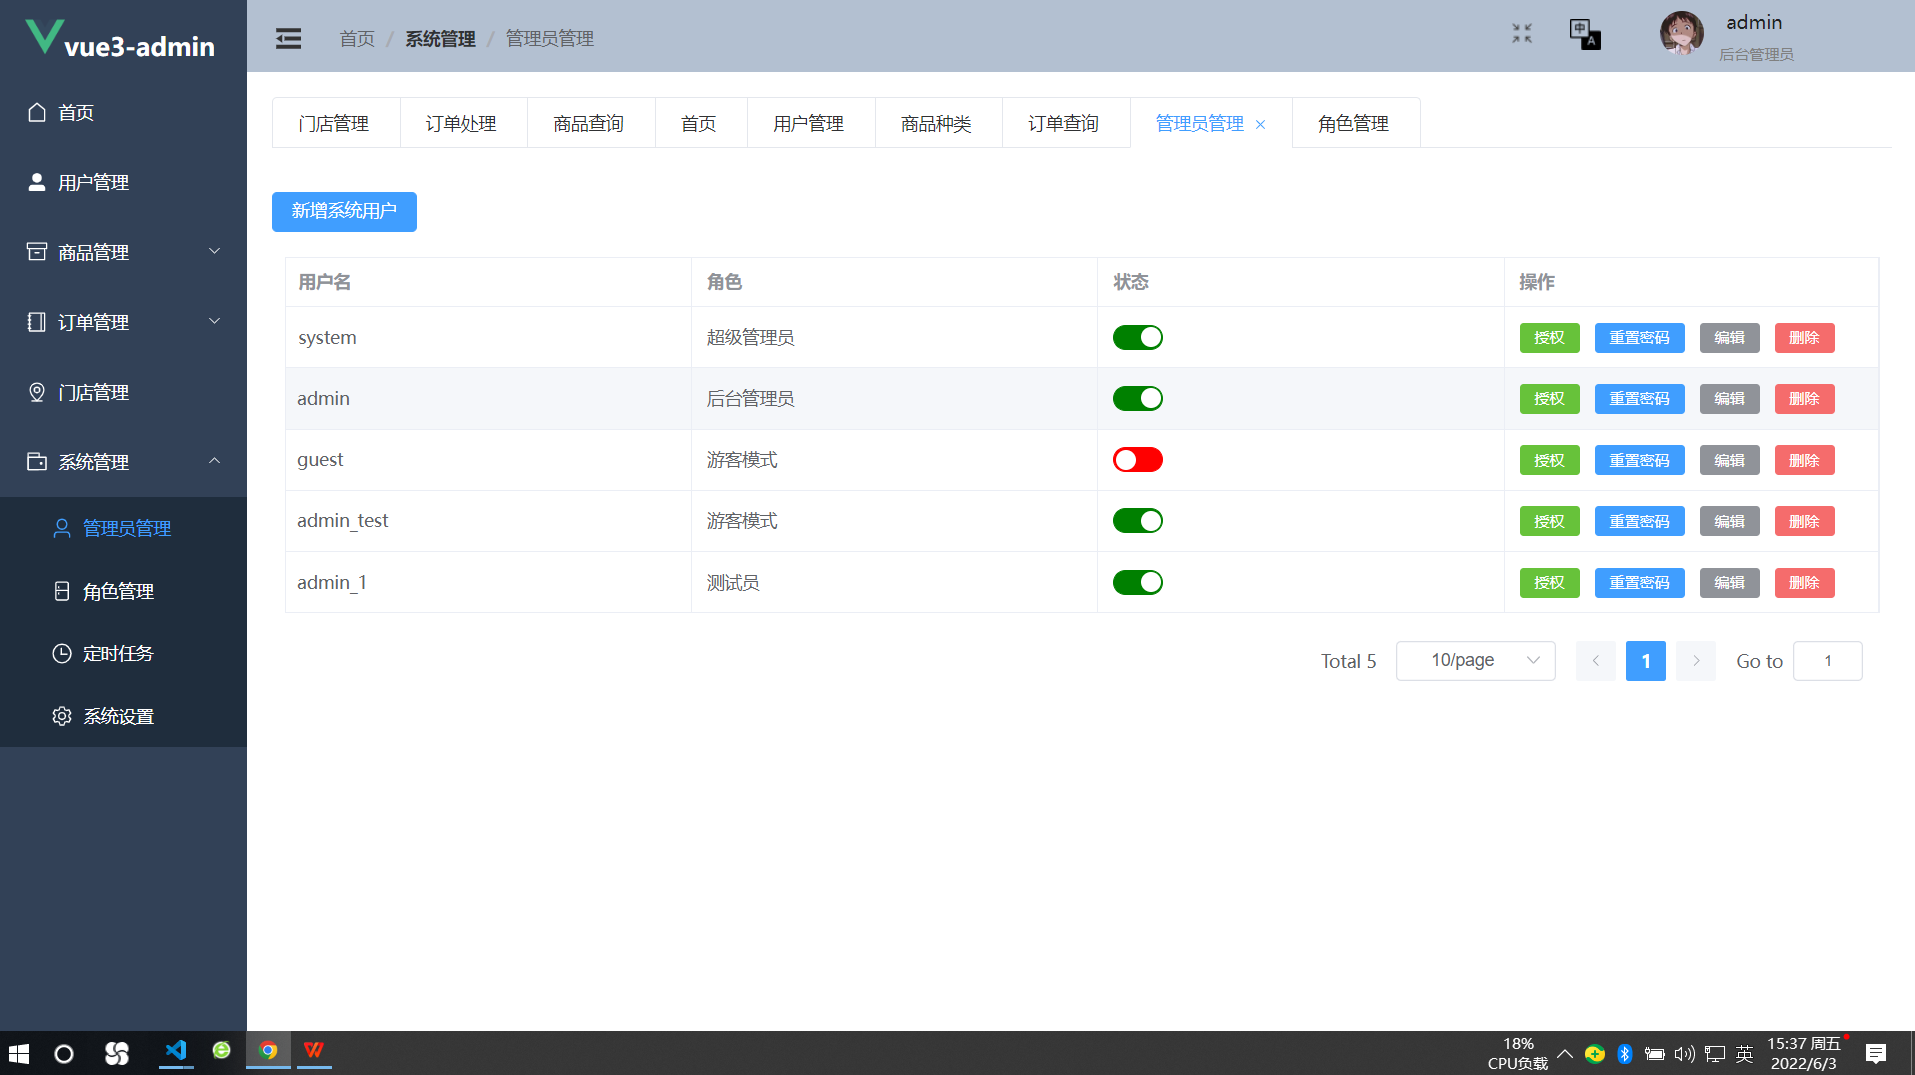This screenshot has height=1075, width=1915.
Task: Click 授权 for the system user
Action: (x=1549, y=338)
